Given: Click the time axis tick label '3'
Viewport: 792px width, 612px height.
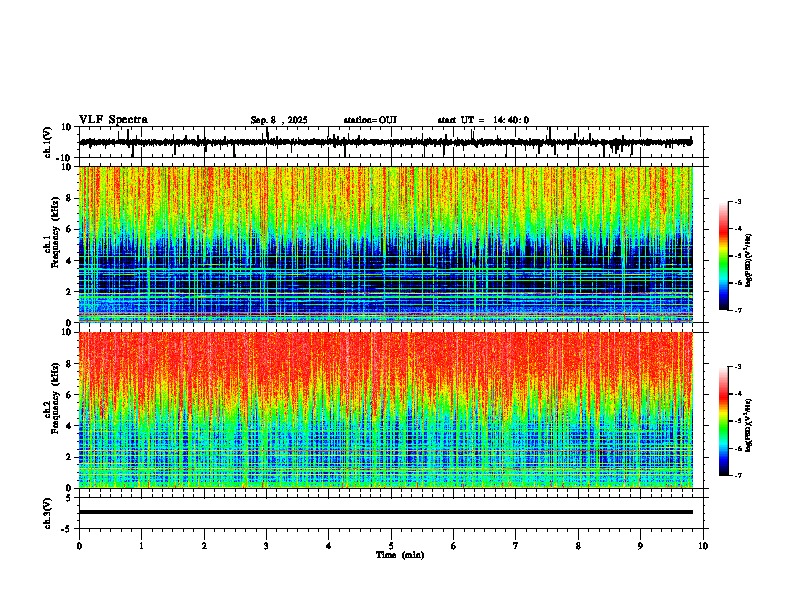Looking at the screenshot, I should [x=266, y=546].
